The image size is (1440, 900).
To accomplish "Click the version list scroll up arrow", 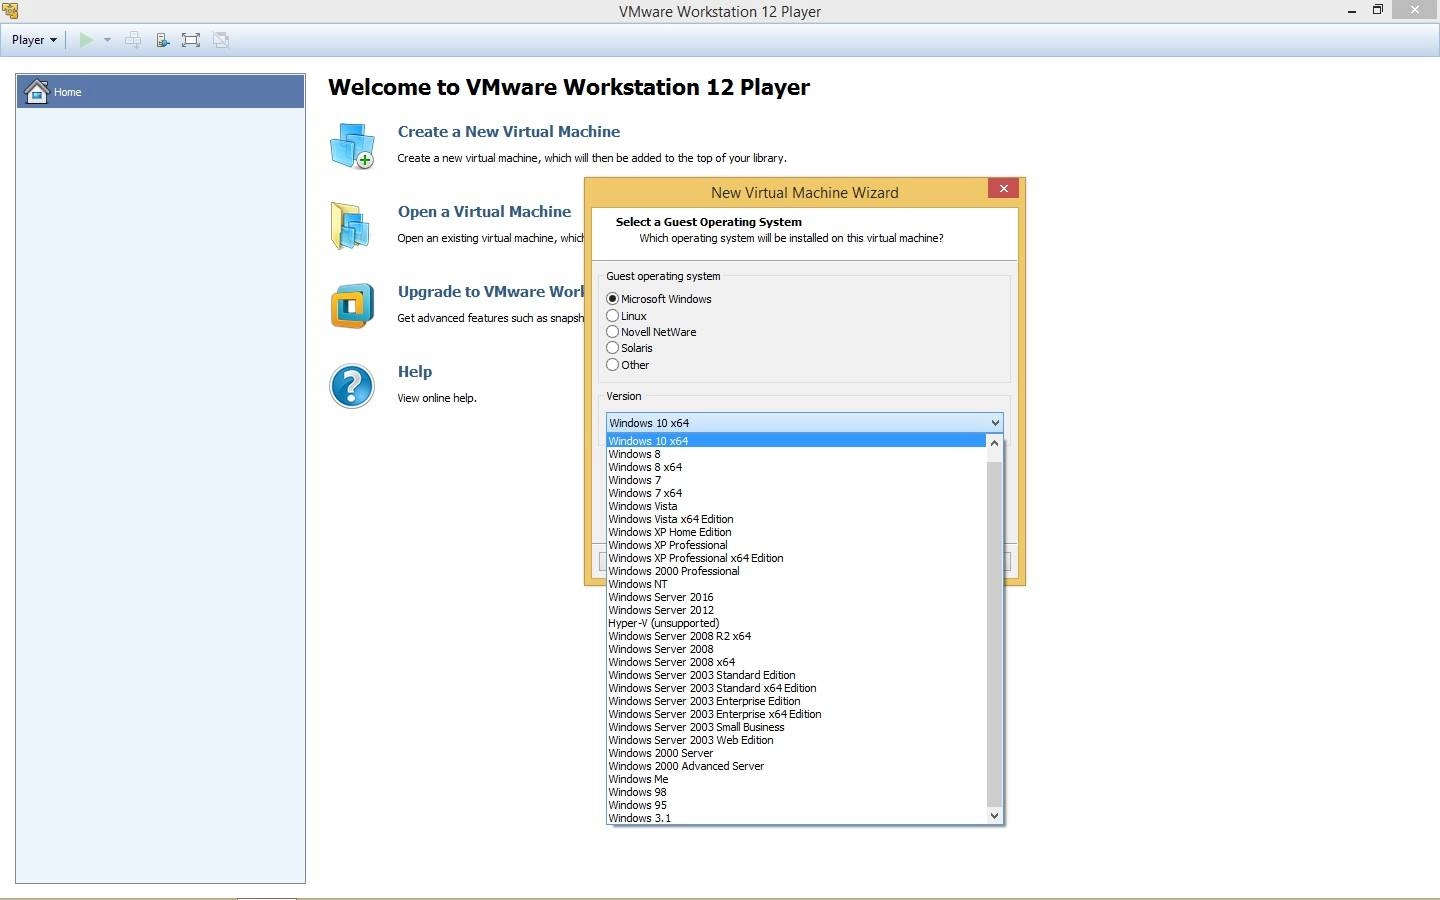I will [994, 442].
